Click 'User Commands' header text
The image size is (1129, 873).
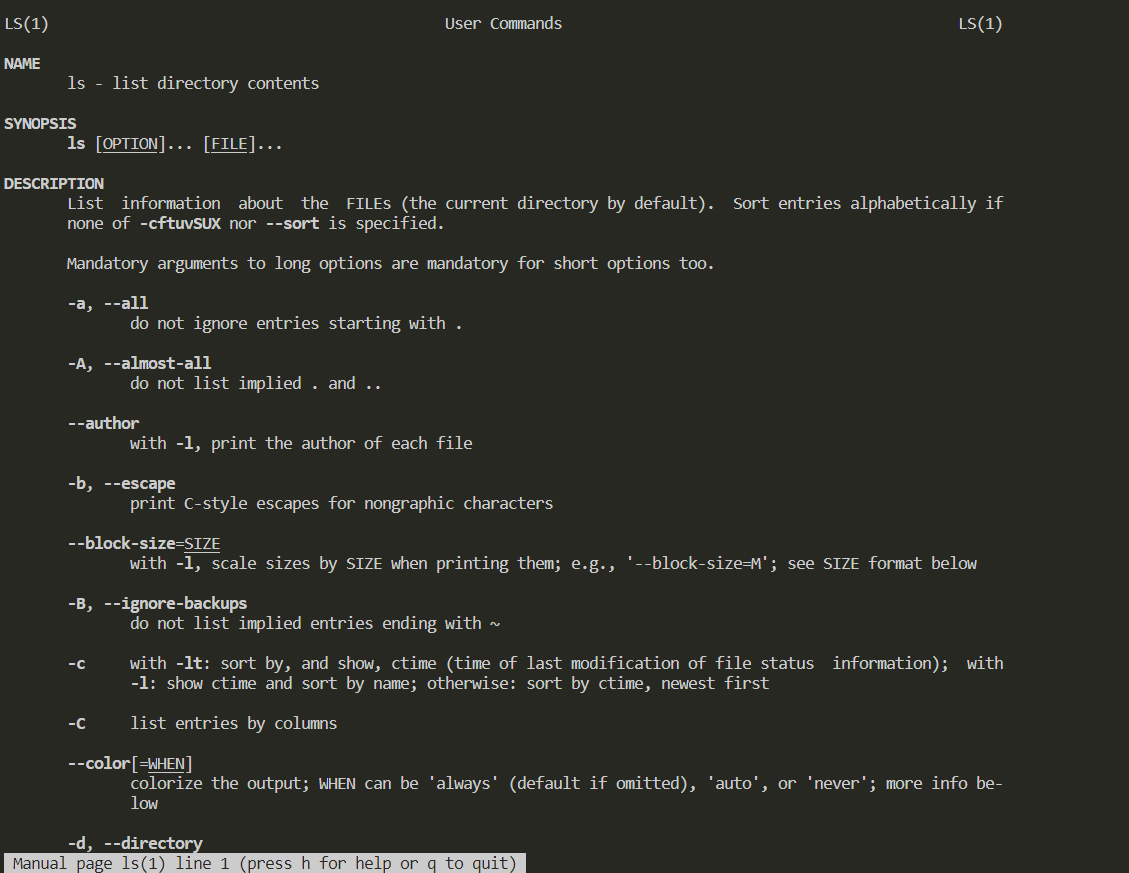(503, 23)
